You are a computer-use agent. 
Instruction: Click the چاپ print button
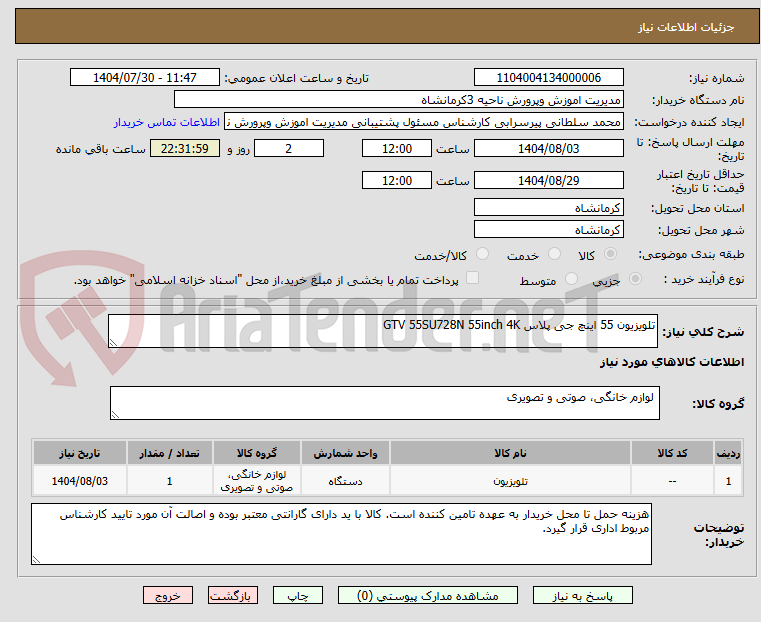[298, 595]
